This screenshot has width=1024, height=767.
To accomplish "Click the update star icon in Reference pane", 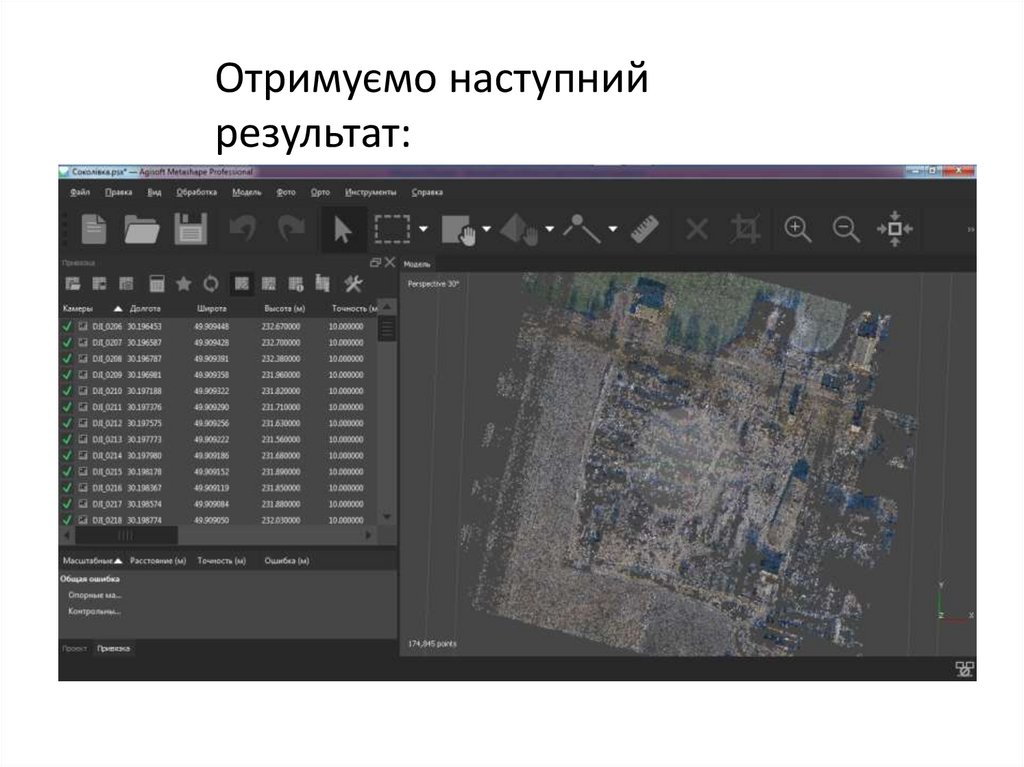I will (x=184, y=283).
